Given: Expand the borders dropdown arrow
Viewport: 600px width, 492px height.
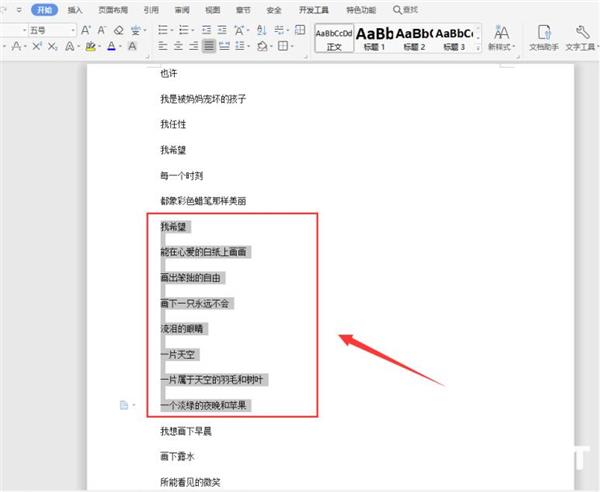Looking at the screenshot, I should point(292,47).
